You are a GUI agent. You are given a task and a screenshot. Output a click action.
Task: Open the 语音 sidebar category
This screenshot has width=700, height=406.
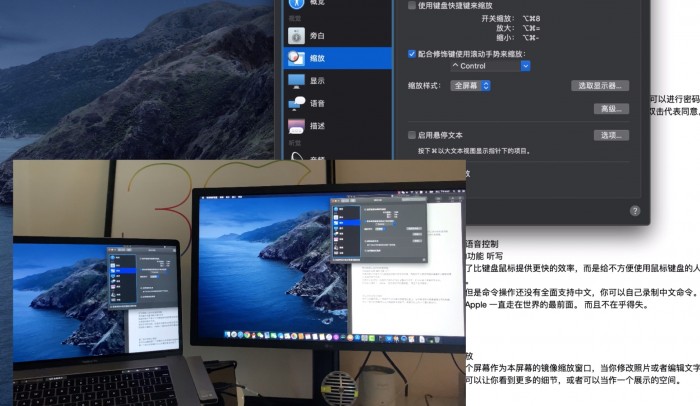338,103
